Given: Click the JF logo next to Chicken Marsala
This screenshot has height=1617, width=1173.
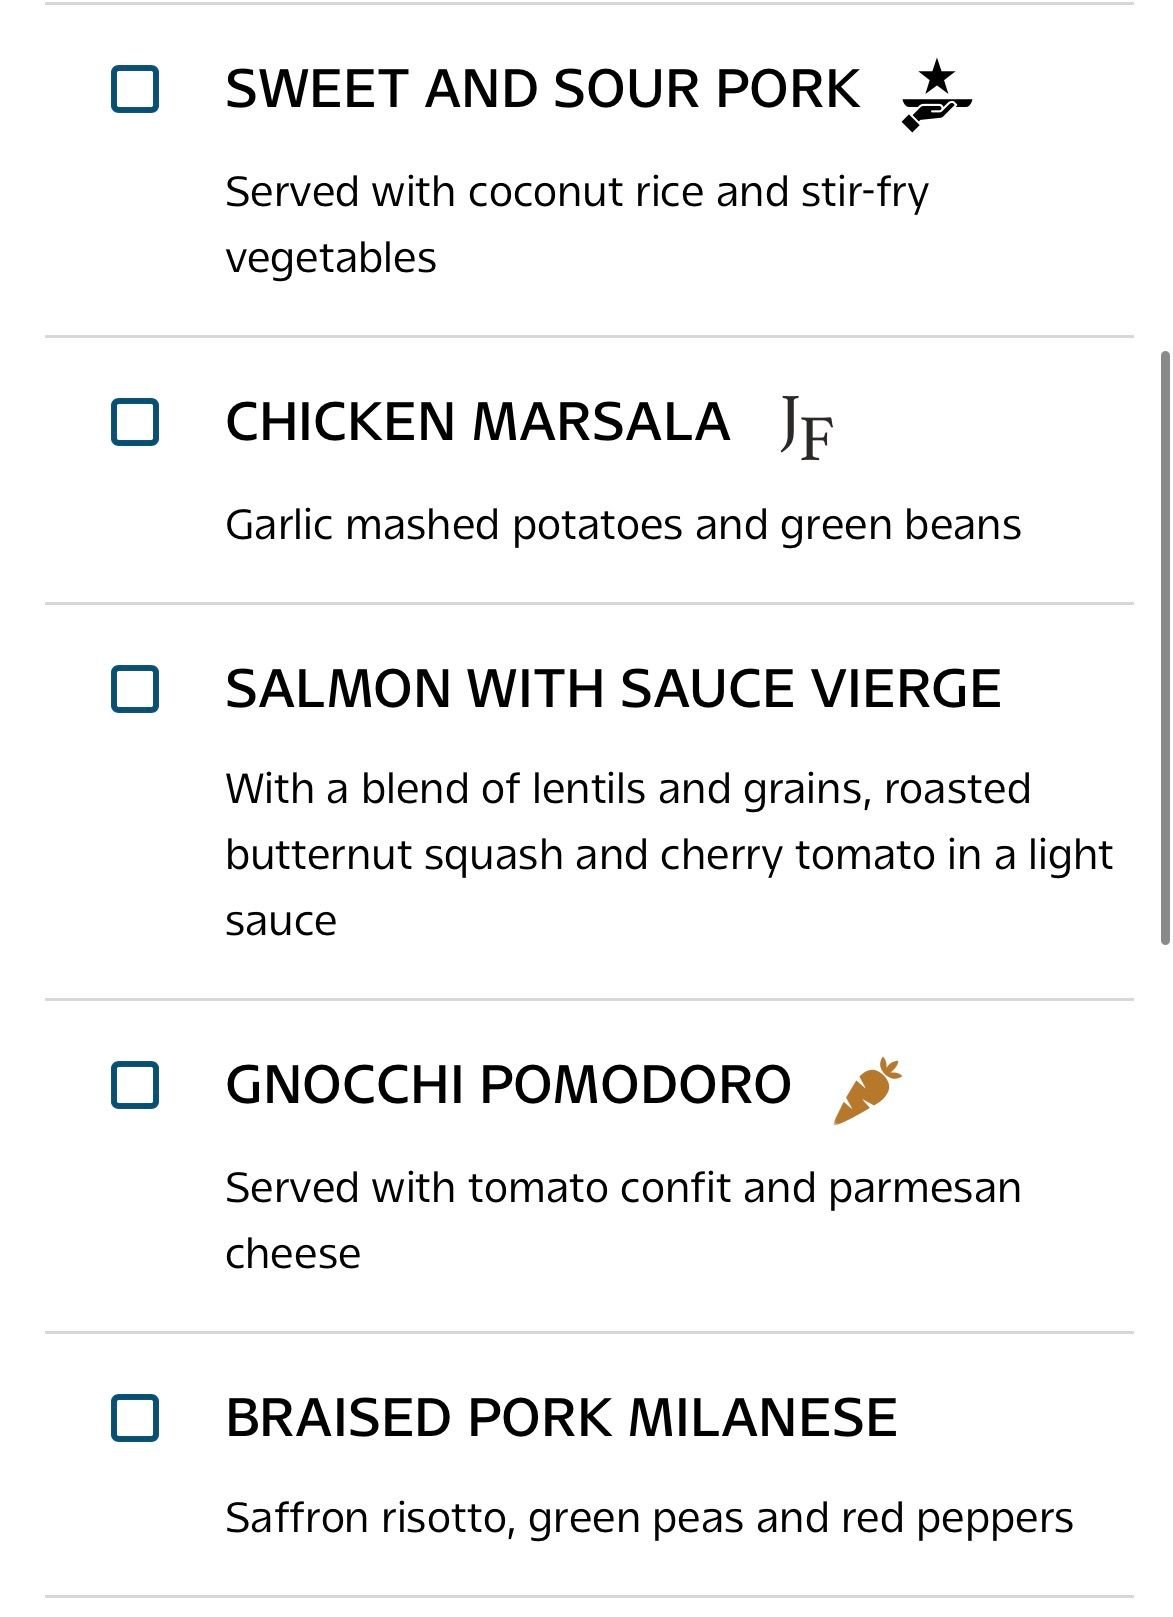Looking at the screenshot, I should point(806,426).
